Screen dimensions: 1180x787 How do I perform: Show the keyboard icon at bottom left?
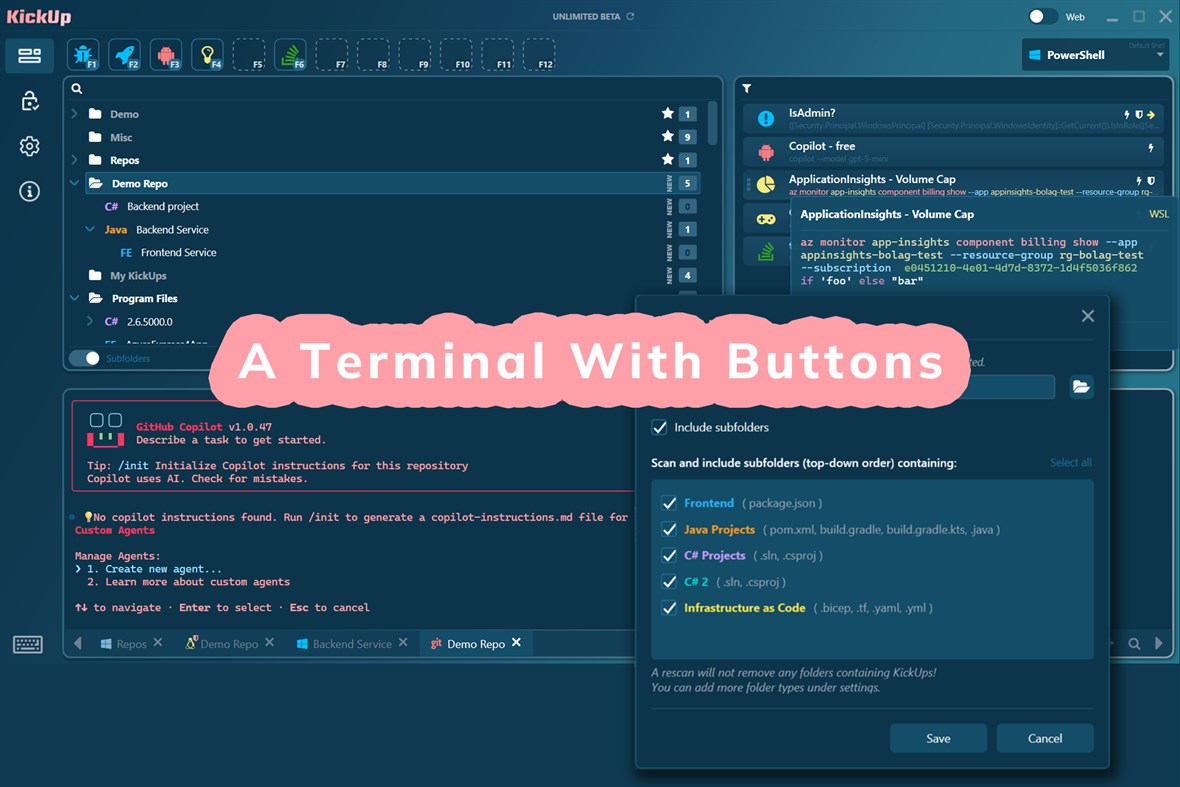[28, 644]
